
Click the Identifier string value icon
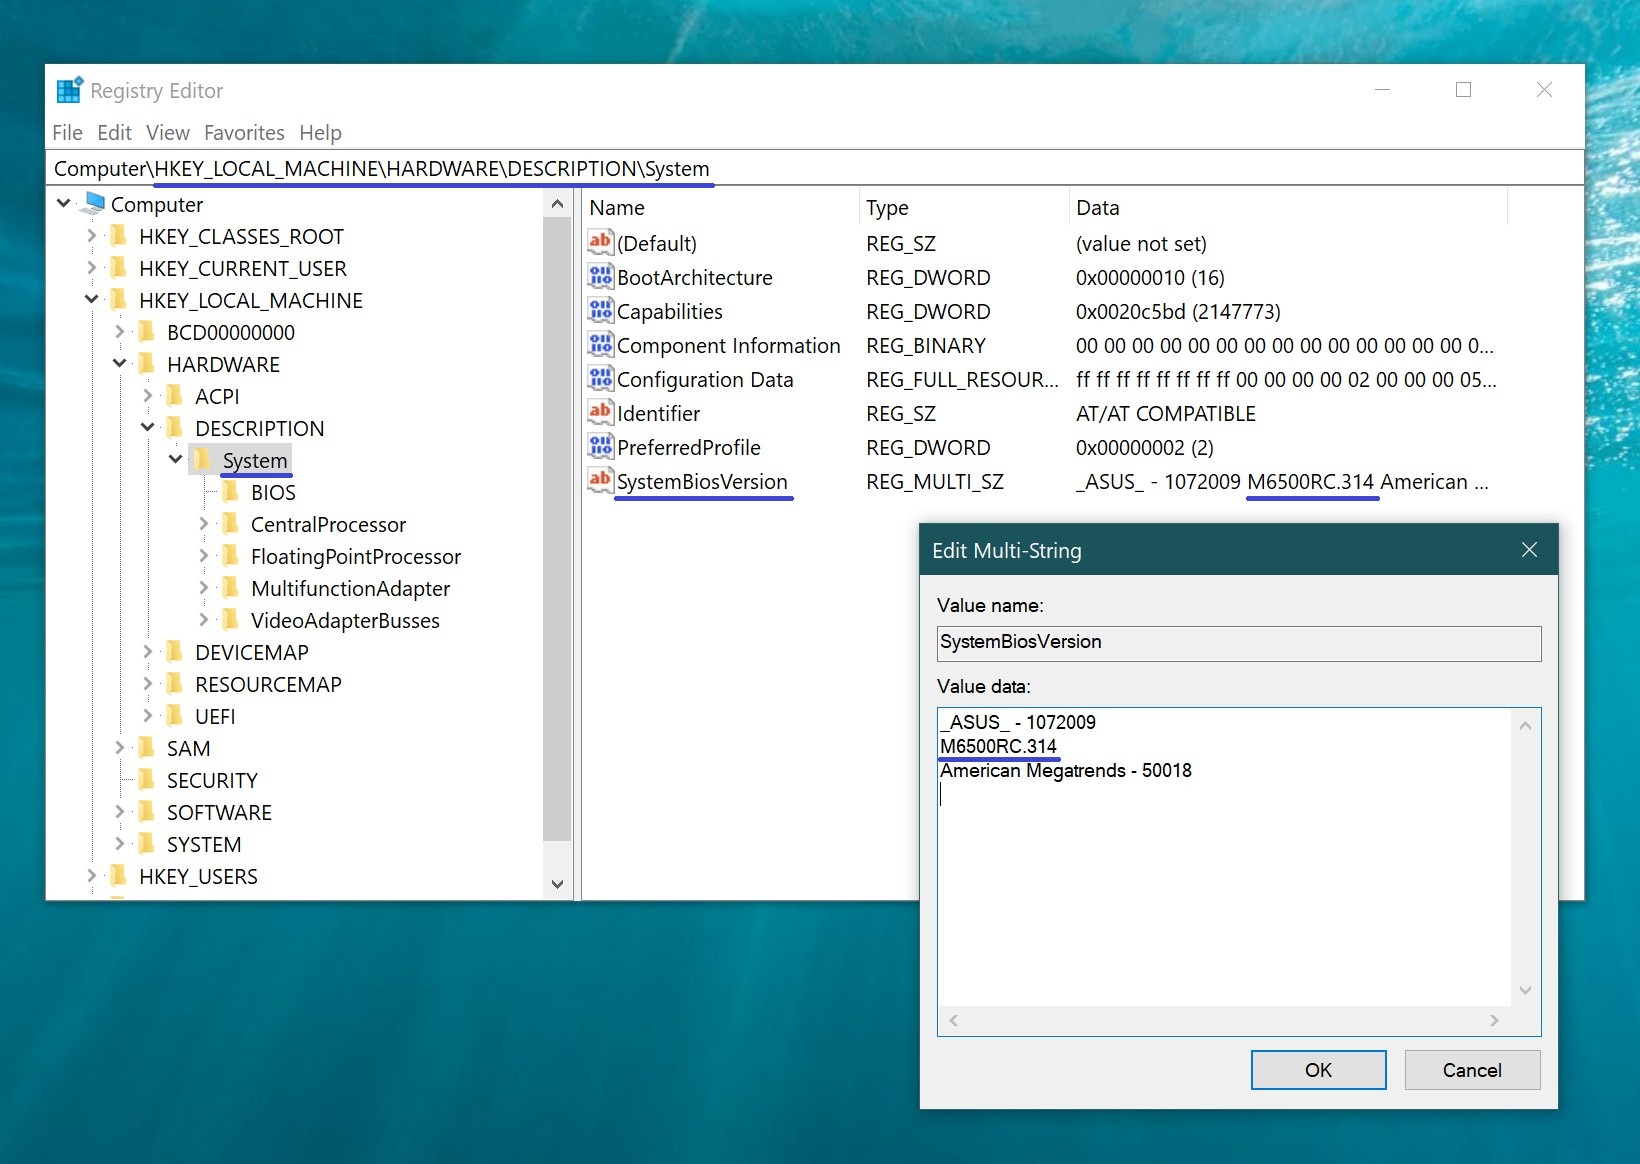click(x=600, y=413)
